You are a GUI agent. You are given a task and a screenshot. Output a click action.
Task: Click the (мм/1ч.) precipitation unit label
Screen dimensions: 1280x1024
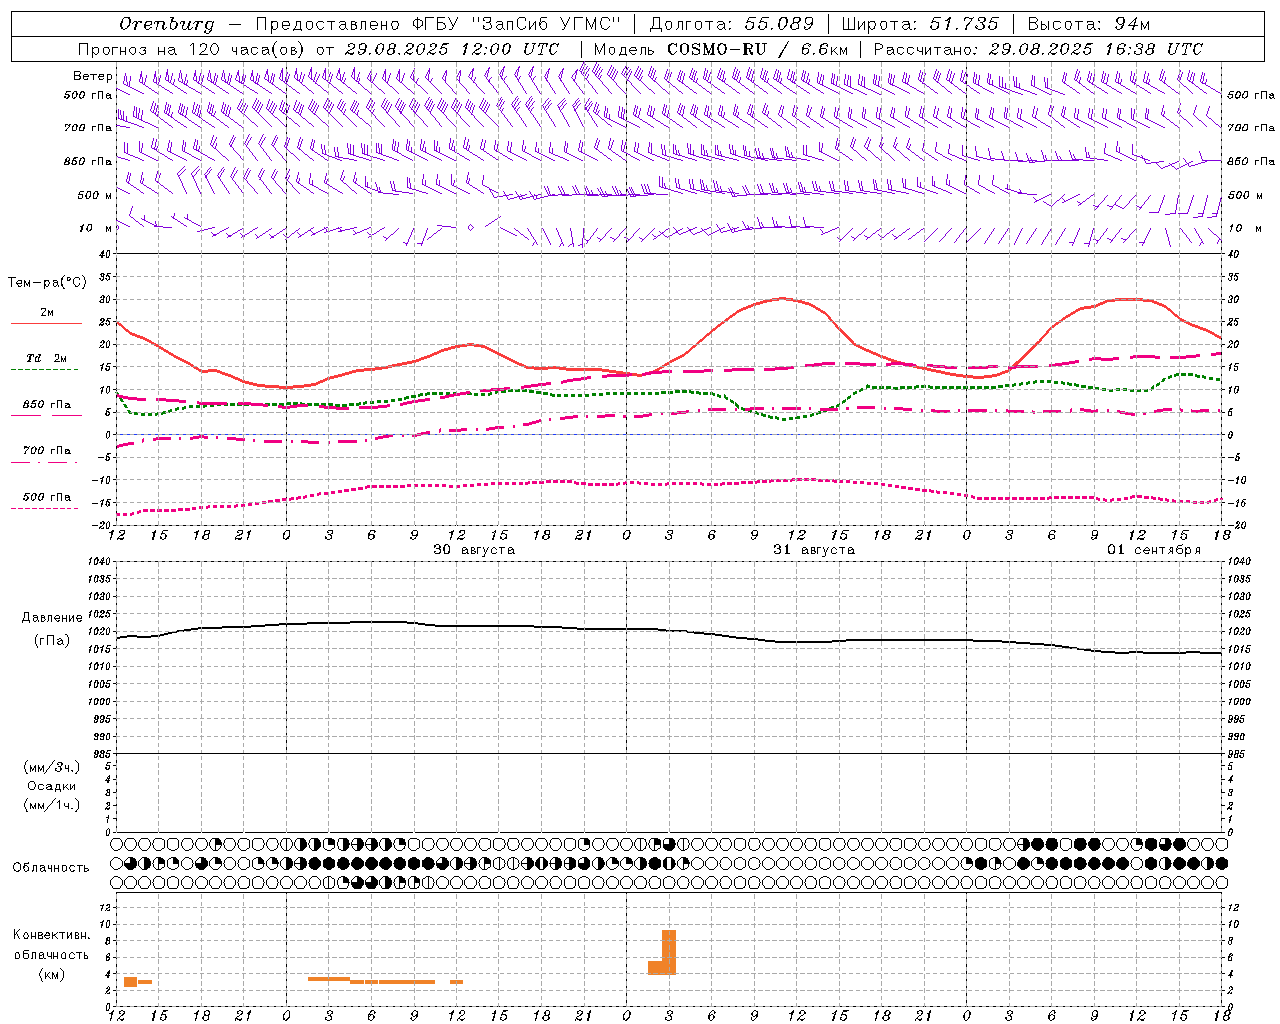[52, 805]
